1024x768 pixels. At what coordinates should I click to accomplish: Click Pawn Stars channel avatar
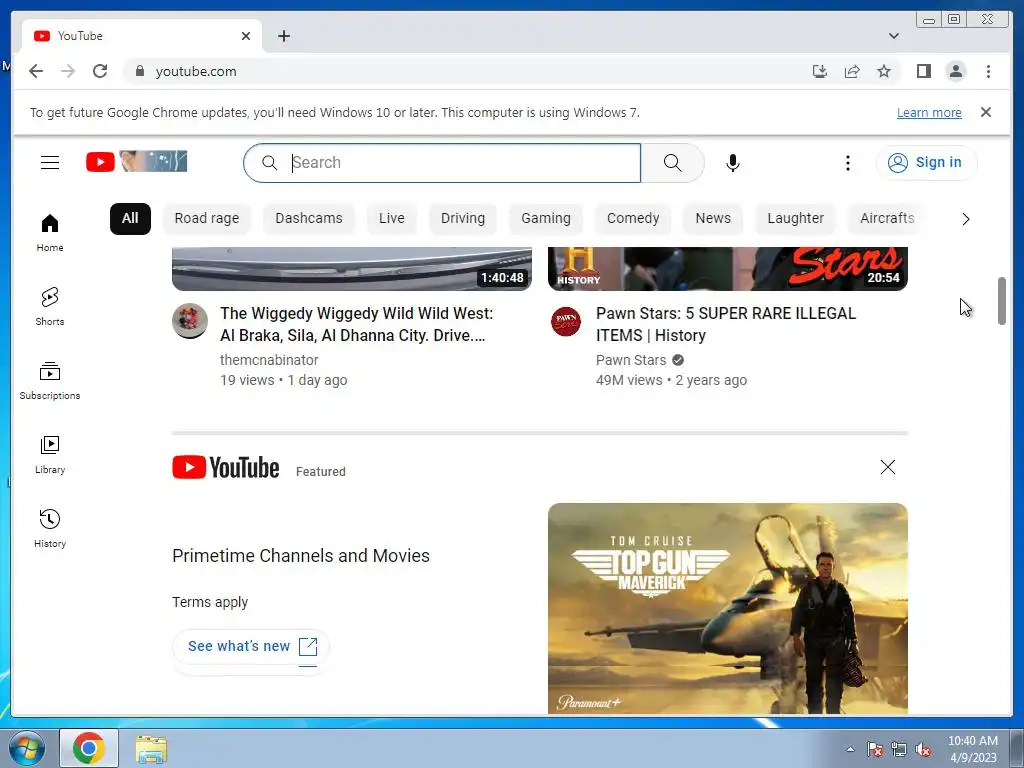click(x=566, y=321)
